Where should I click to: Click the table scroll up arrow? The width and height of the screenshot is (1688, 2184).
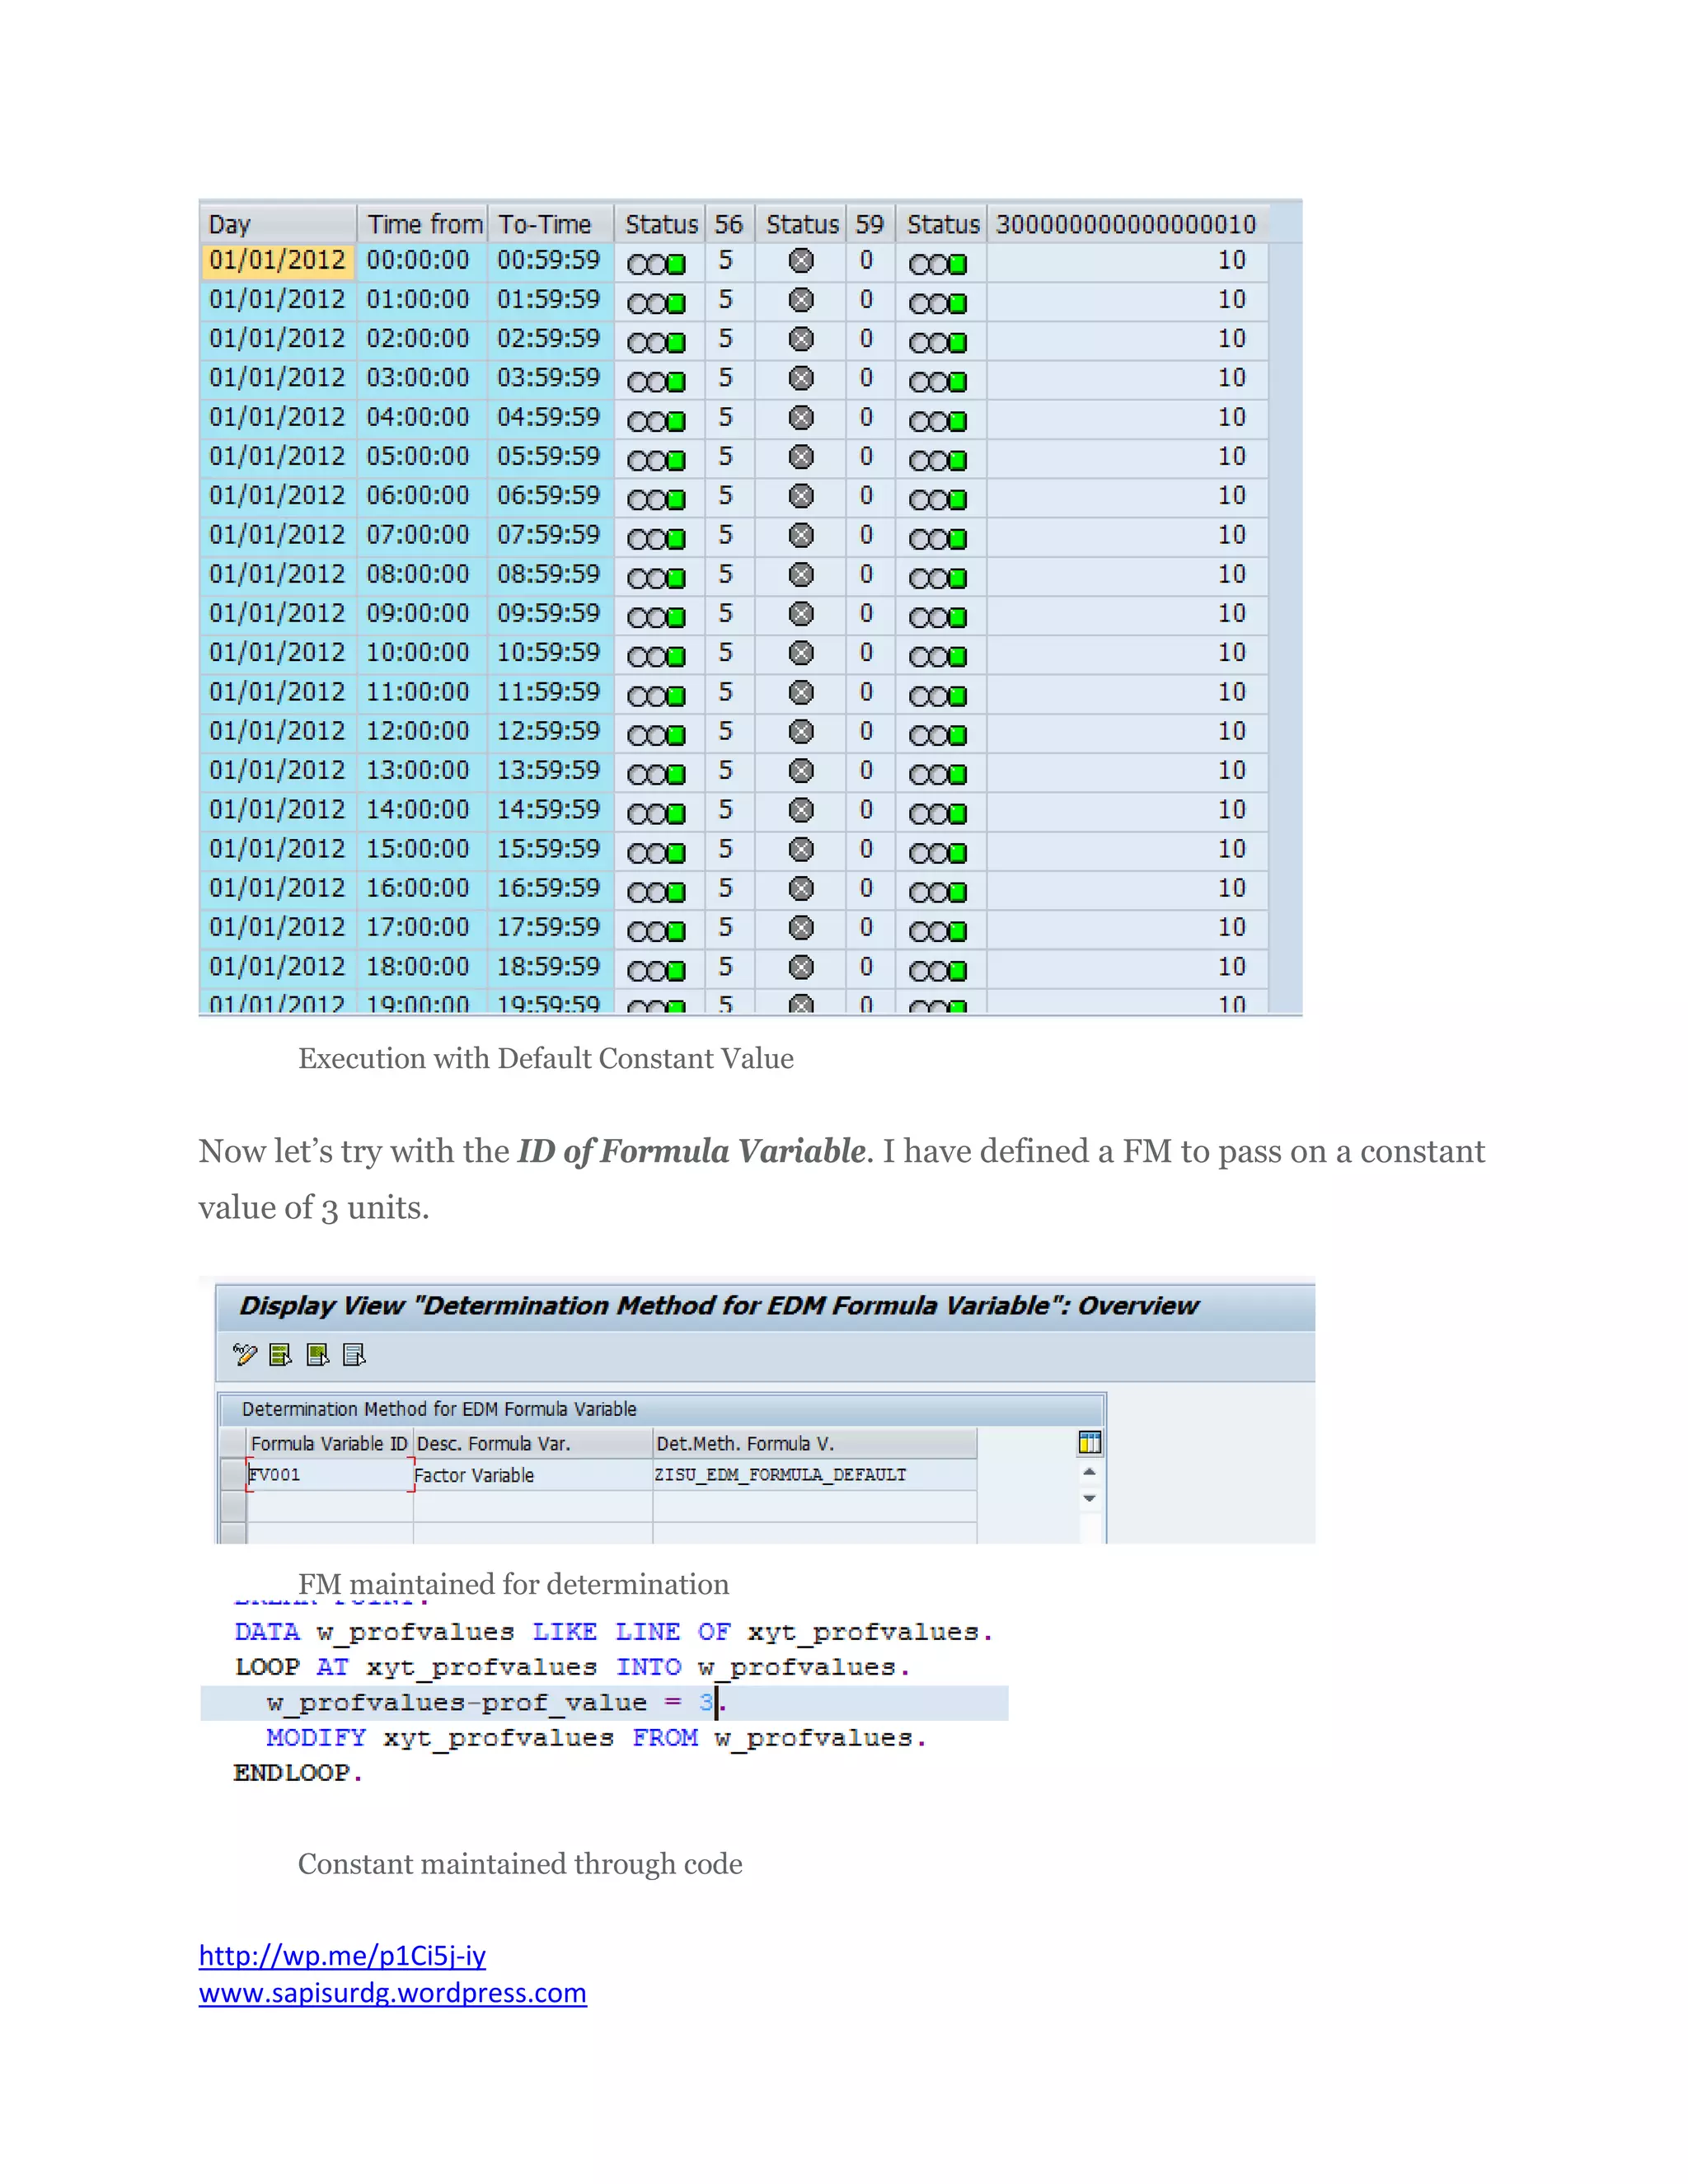[x=1090, y=1472]
